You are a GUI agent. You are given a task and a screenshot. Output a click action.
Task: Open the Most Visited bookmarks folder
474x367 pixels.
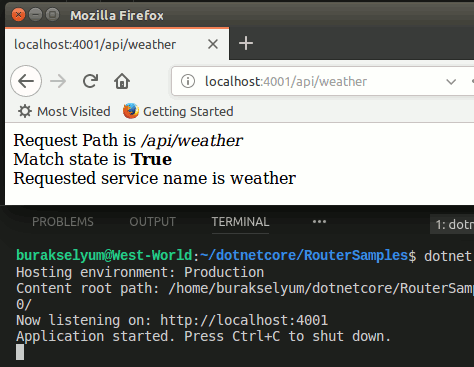click(x=64, y=111)
